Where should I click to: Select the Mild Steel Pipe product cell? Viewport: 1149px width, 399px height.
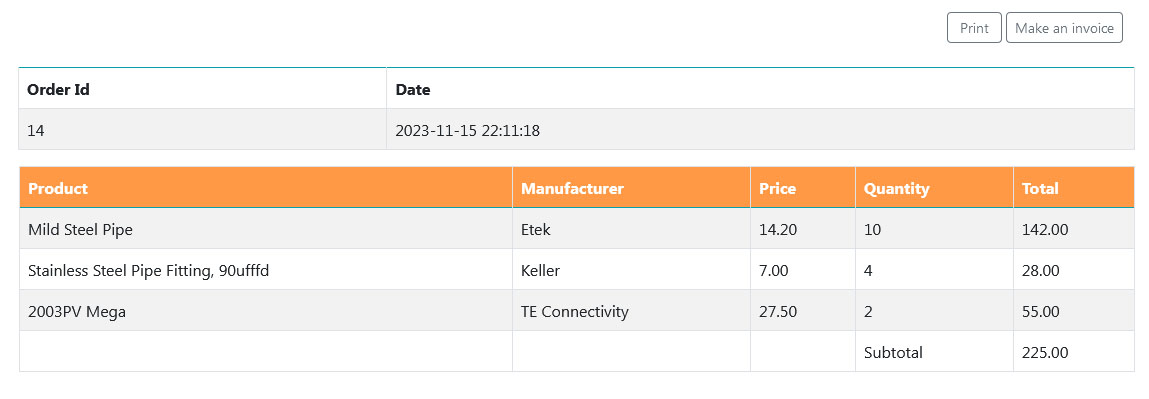[266, 229]
